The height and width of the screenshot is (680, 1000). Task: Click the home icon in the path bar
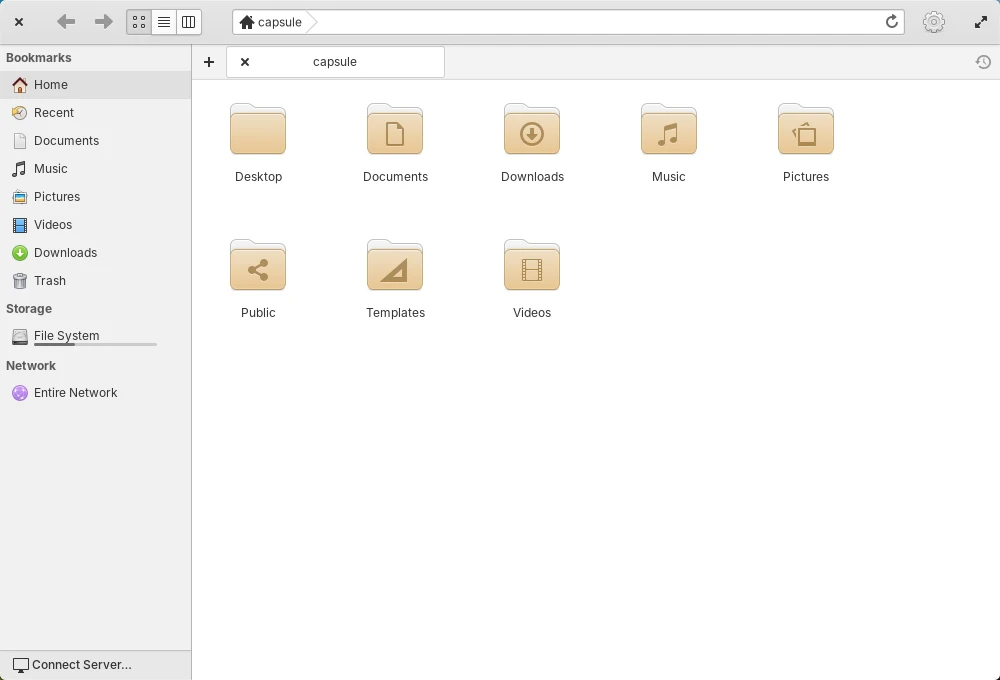[x=247, y=22]
